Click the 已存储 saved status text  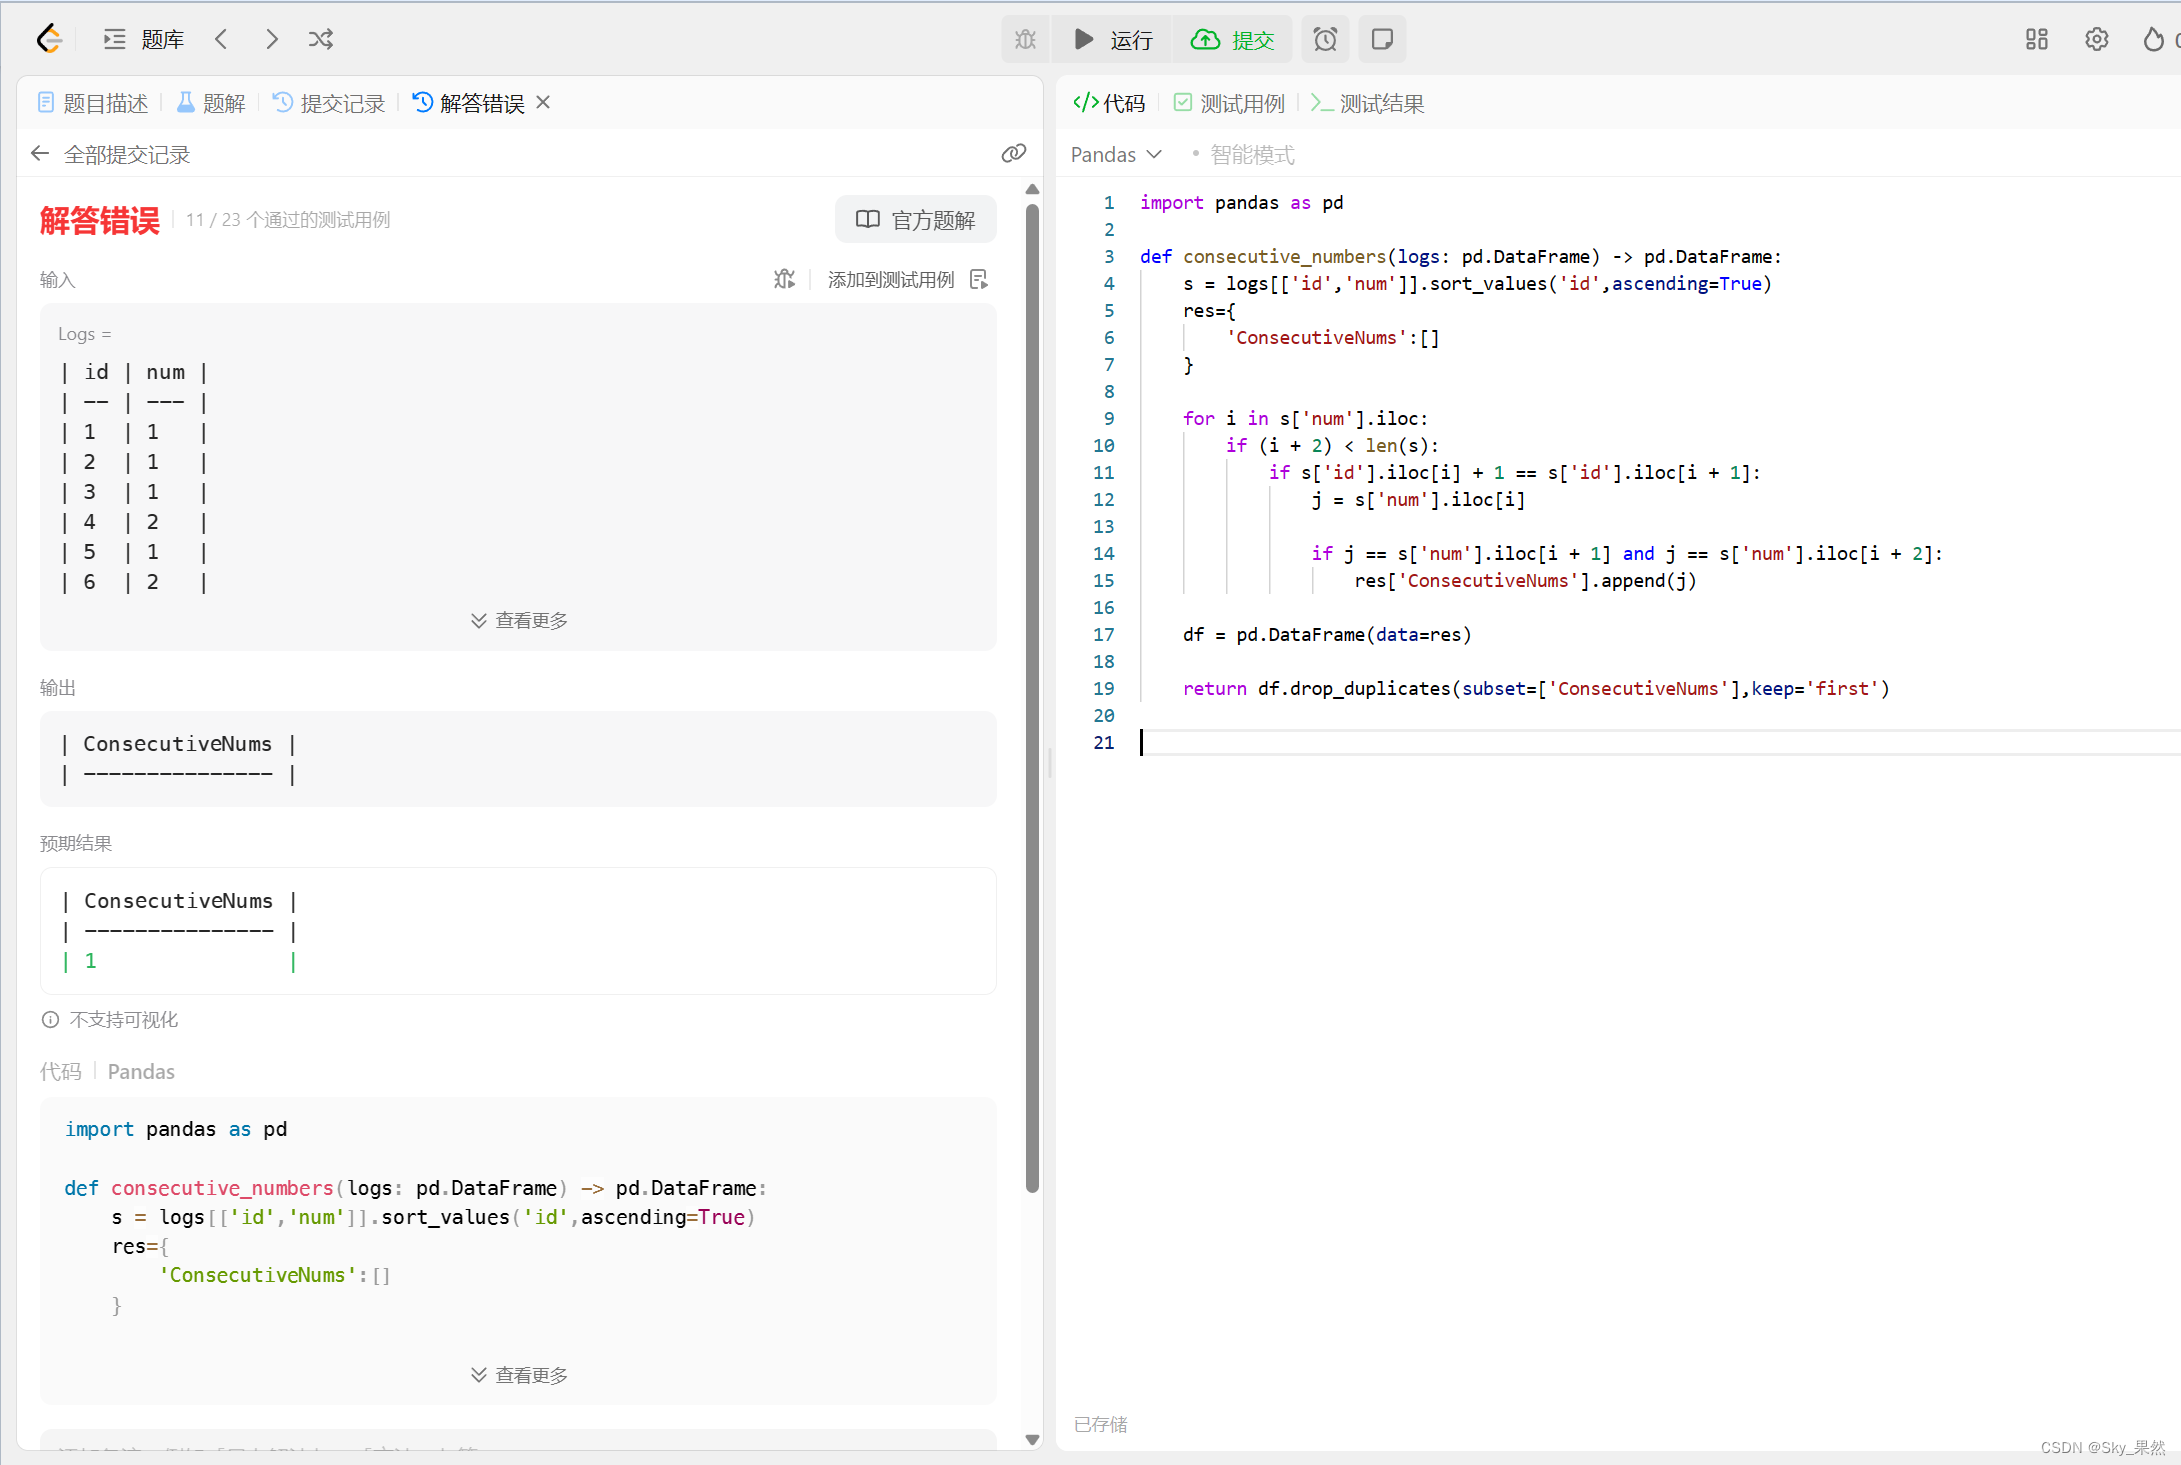tap(1101, 1424)
